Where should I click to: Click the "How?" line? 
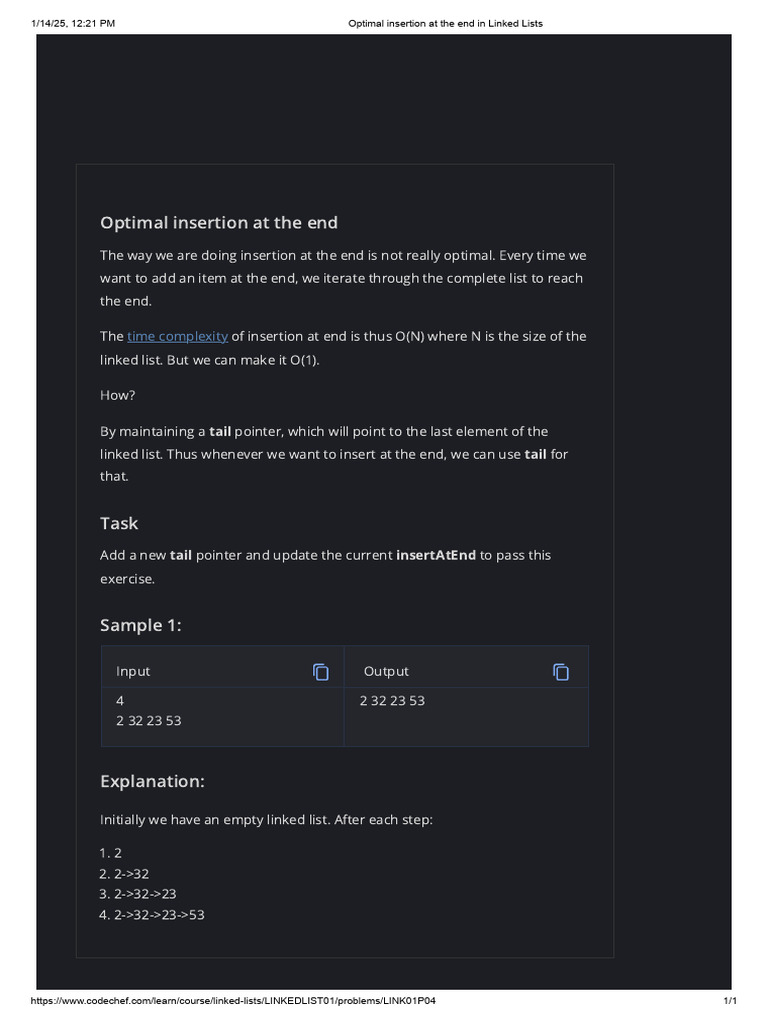coord(118,395)
